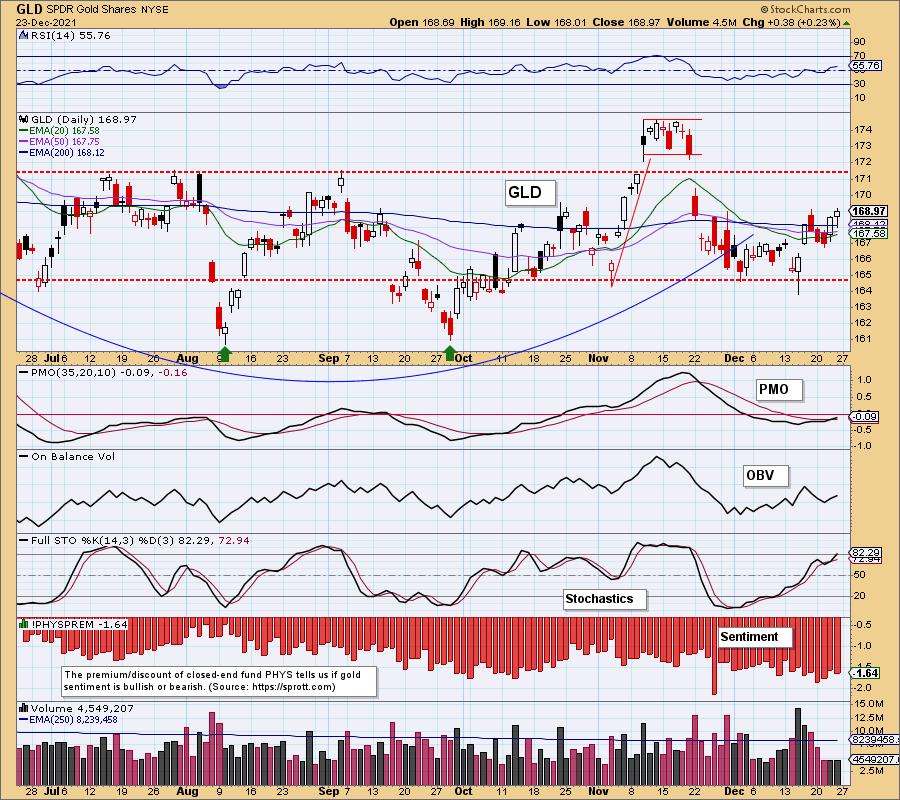Click the Stochastics annotation box
900x800 pixels.
[605, 599]
